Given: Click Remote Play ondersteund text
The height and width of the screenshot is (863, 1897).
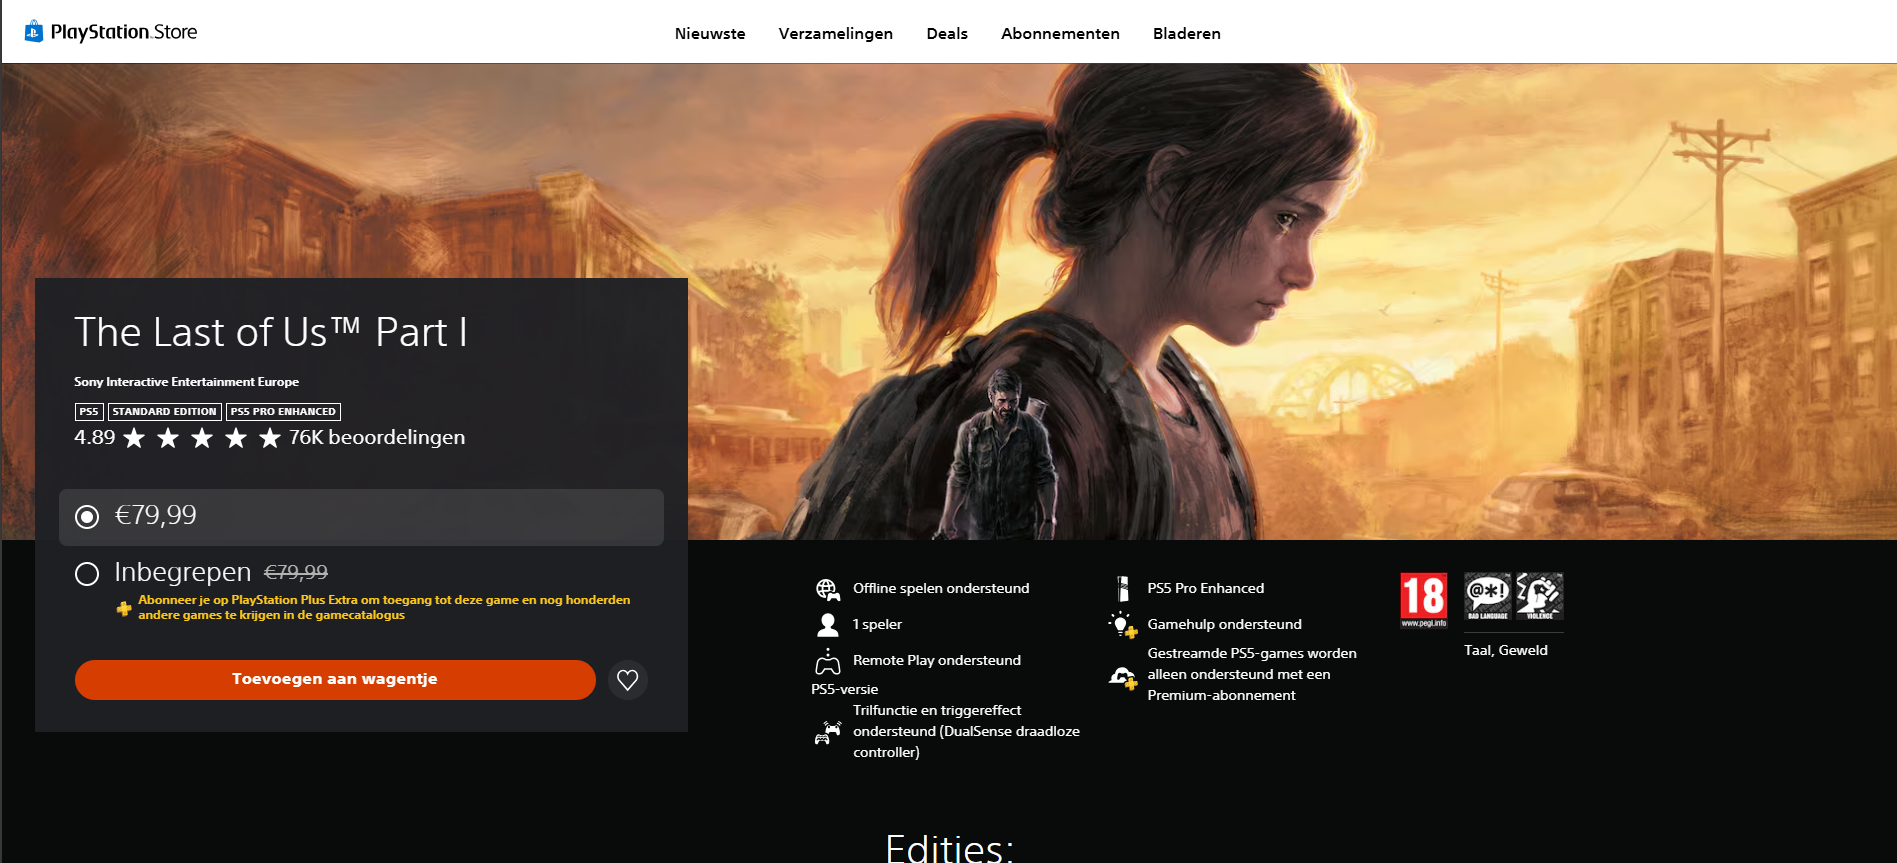Looking at the screenshot, I should point(937,660).
